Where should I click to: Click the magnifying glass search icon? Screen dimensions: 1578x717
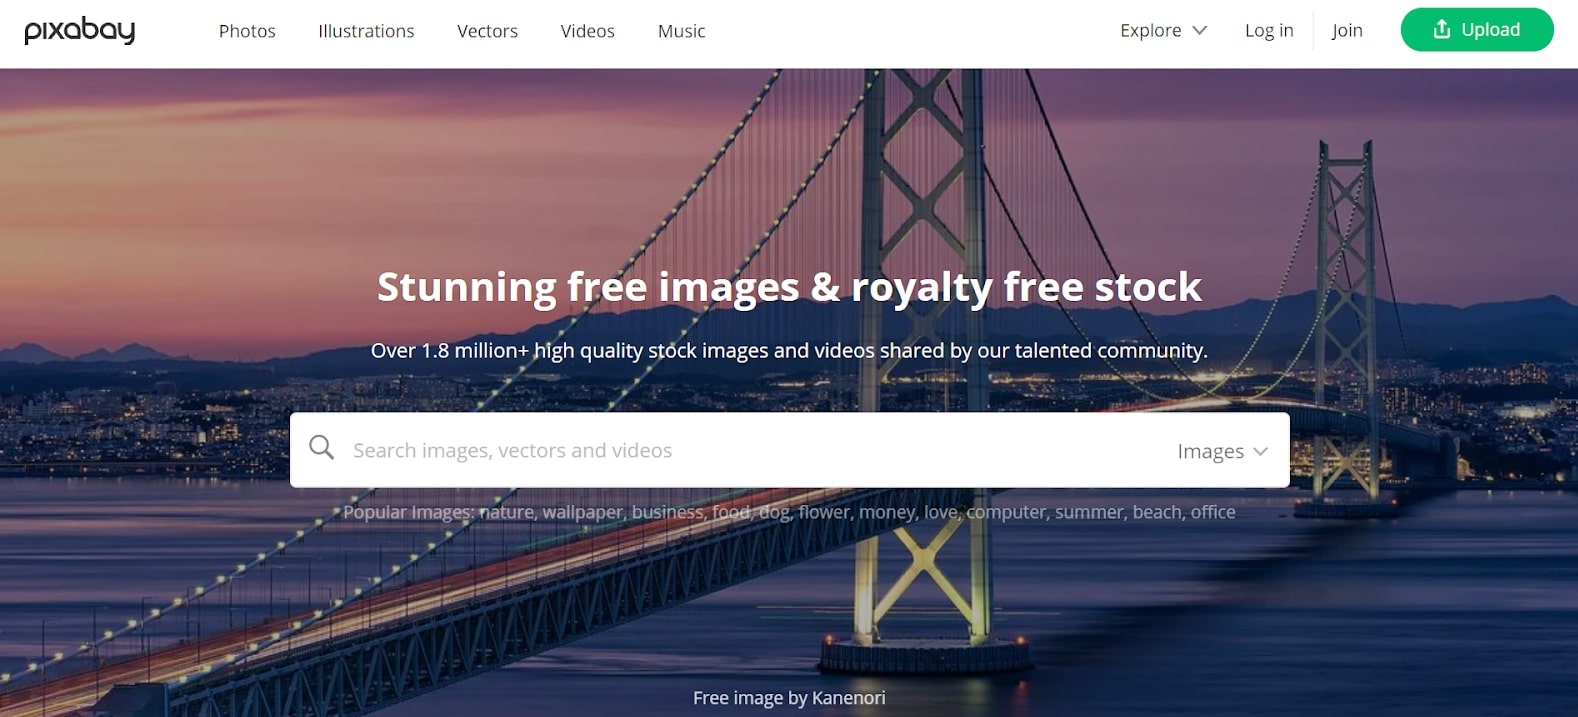[321, 448]
